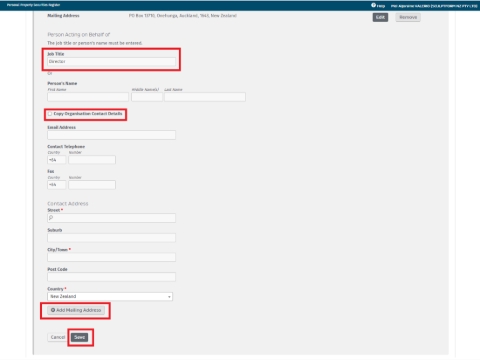The image size is (480, 360).
Task: Click the Fax number field
Action: pyautogui.click(x=92, y=185)
